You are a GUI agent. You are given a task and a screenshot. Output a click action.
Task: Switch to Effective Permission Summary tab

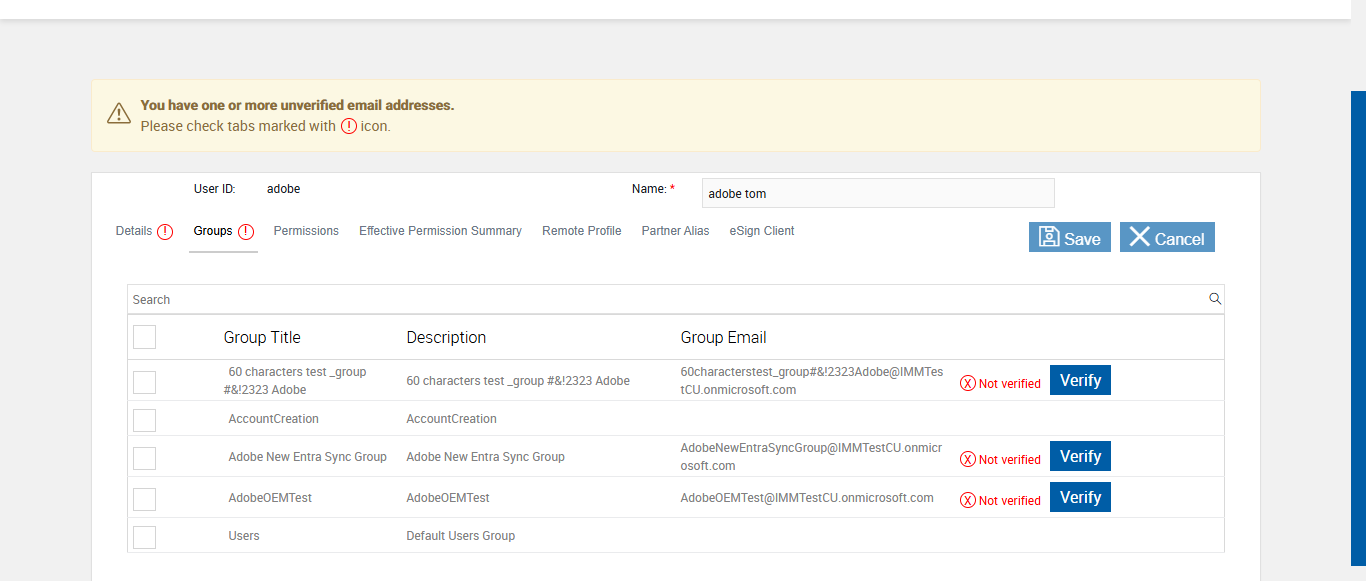tap(440, 231)
